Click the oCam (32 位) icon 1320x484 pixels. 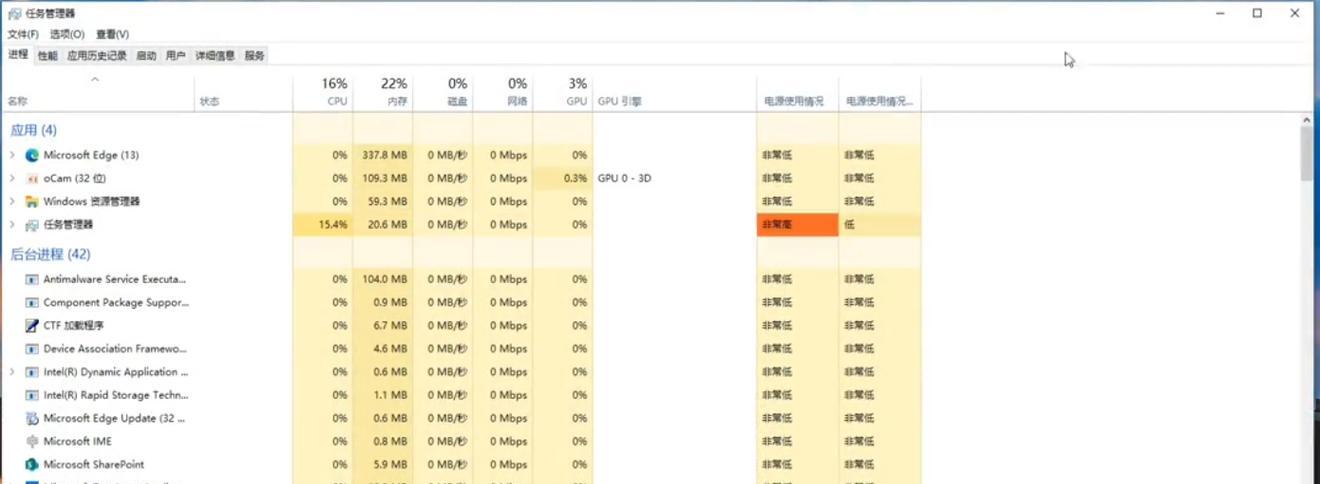[32, 178]
